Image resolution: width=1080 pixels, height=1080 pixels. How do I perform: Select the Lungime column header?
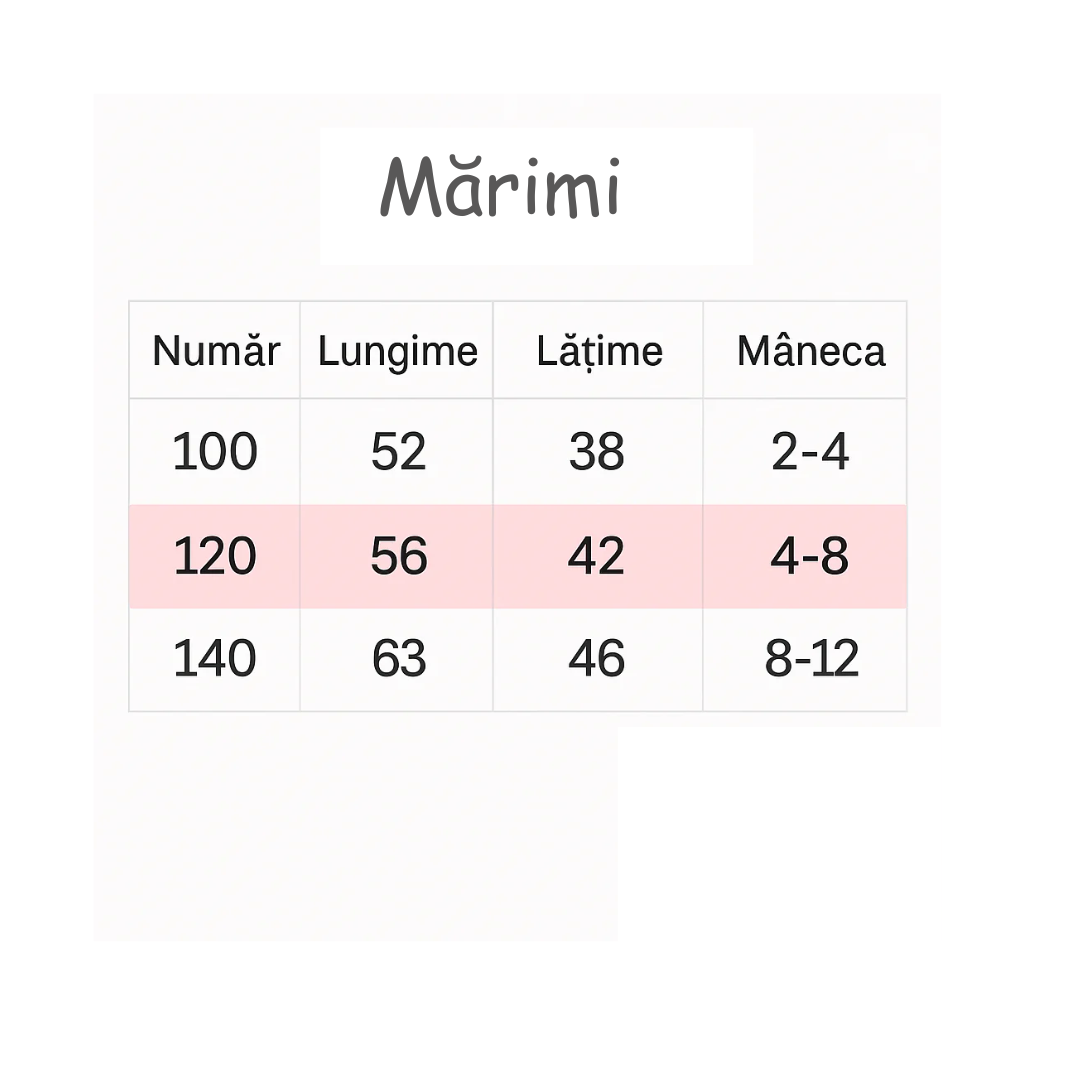pos(397,351)
